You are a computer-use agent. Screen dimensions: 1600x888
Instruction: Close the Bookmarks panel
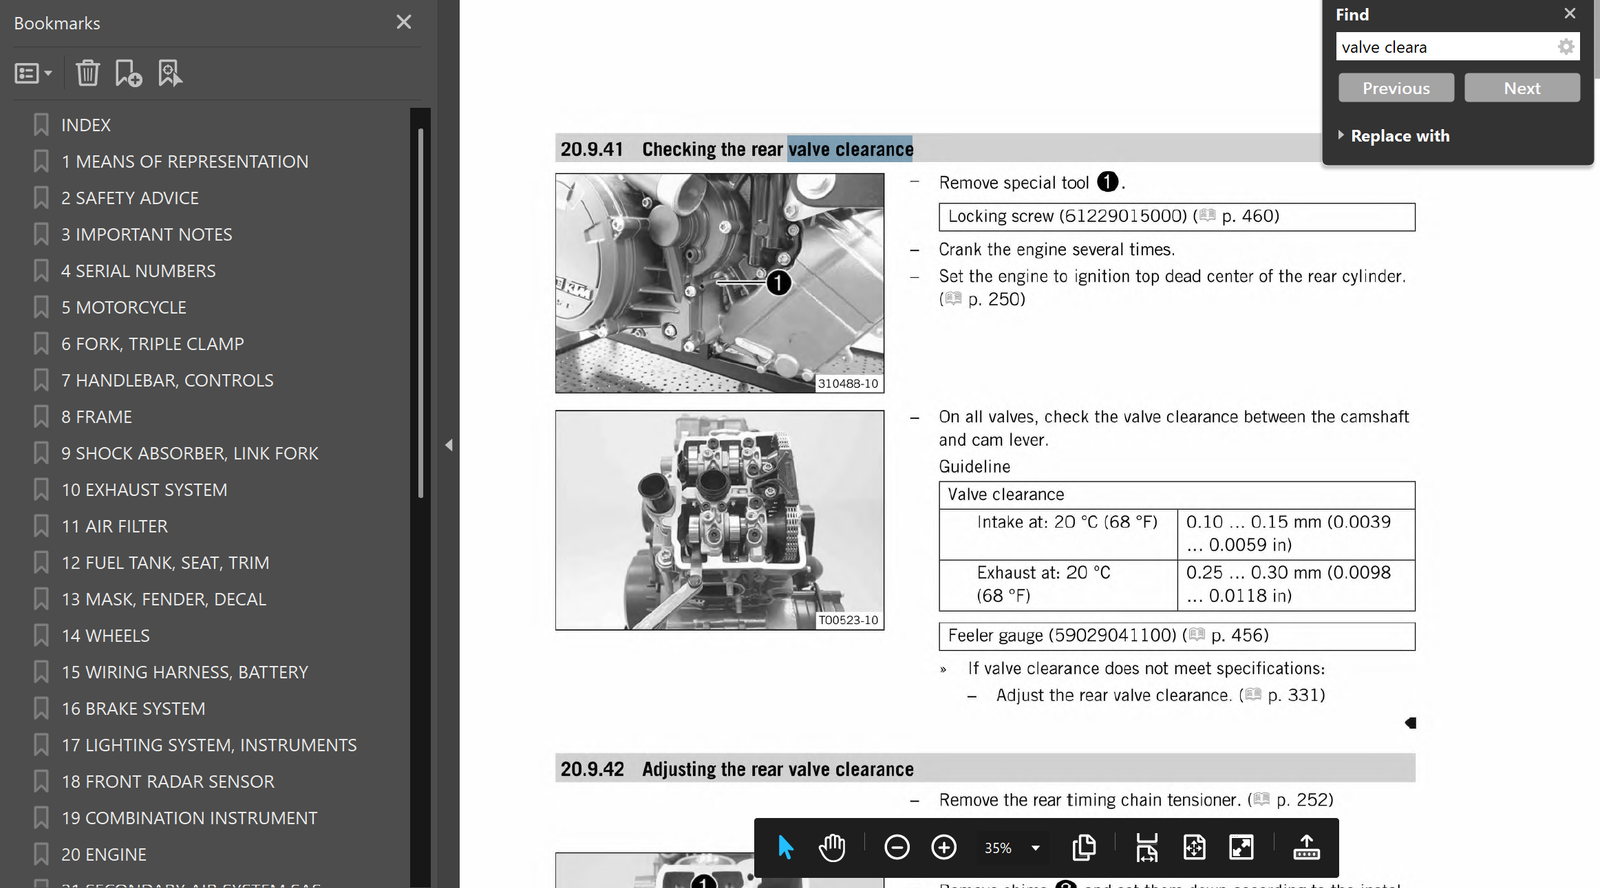404,22
